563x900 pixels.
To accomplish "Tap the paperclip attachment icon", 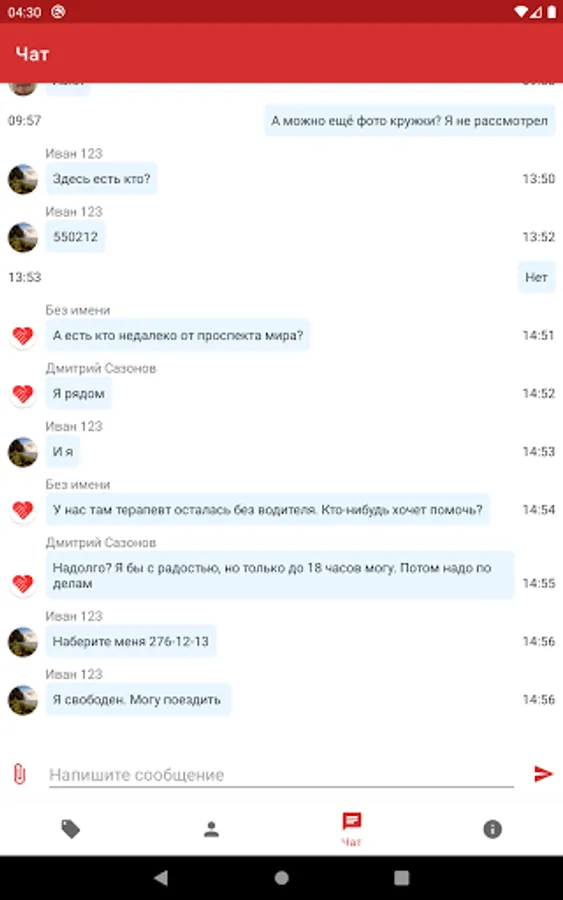I will pos(20,774).
